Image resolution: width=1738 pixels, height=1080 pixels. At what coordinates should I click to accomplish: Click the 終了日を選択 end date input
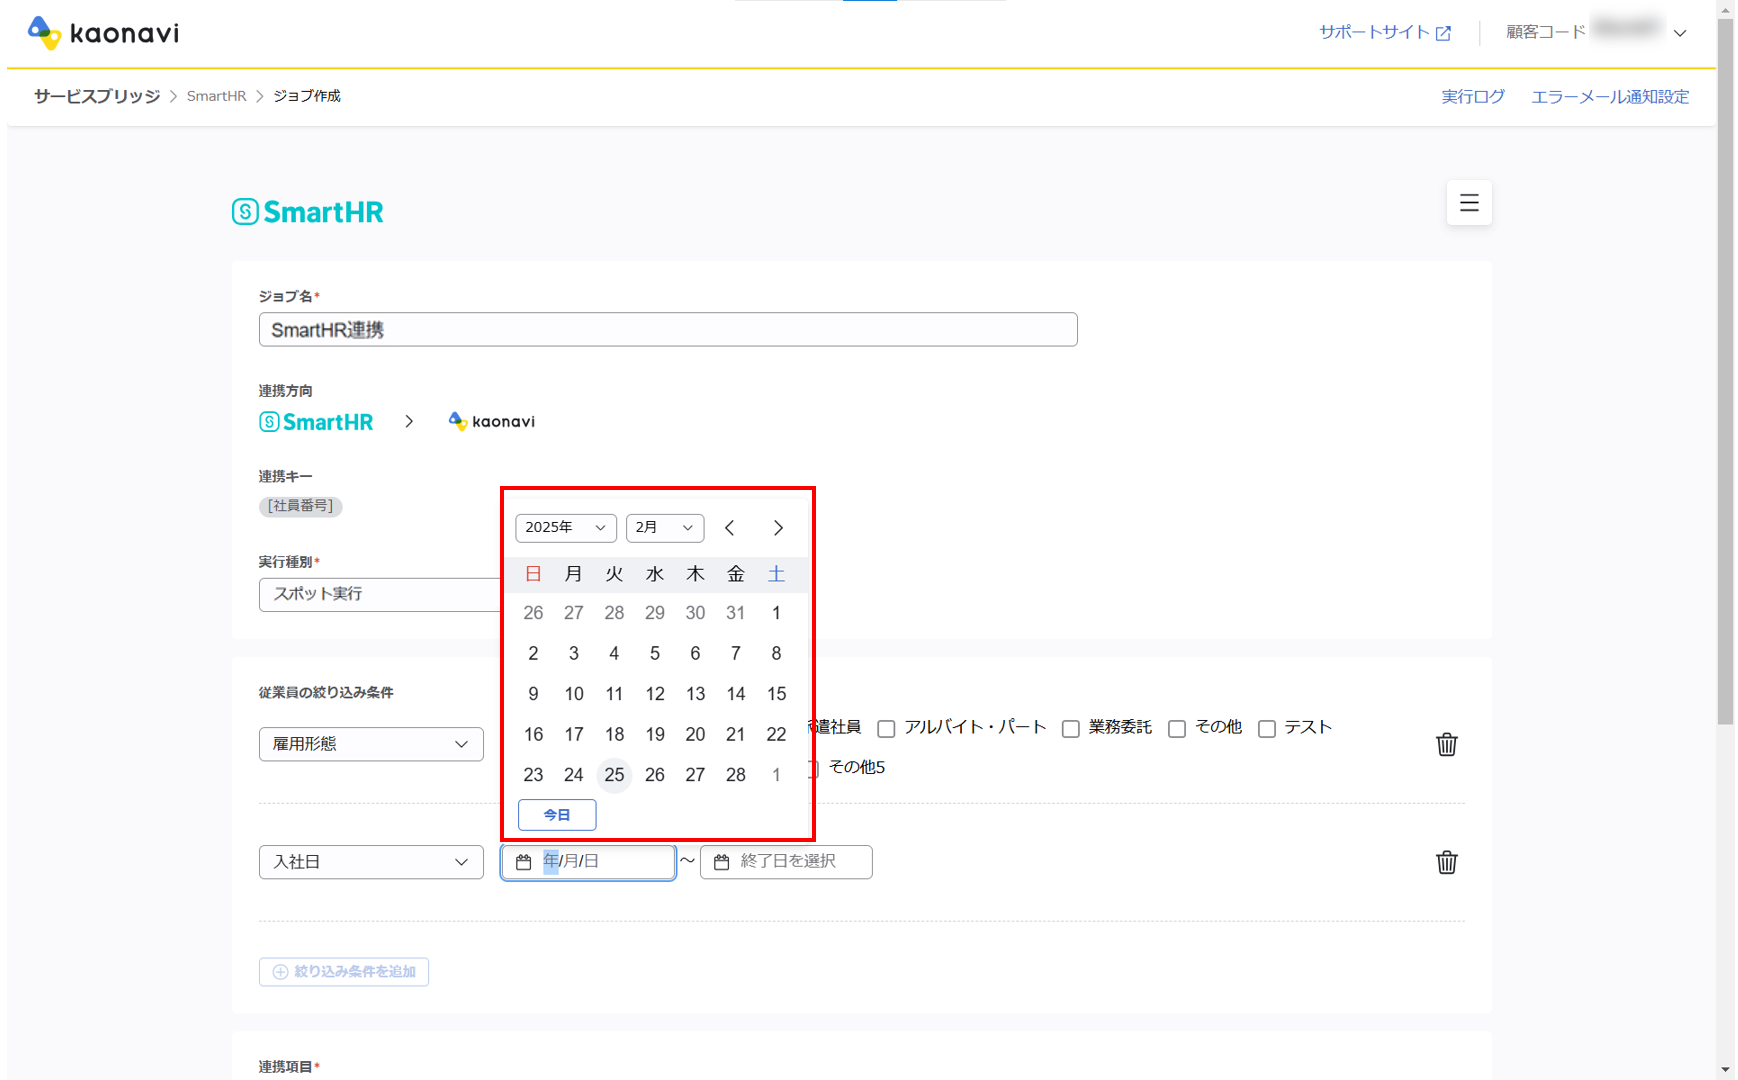(786, 862)
